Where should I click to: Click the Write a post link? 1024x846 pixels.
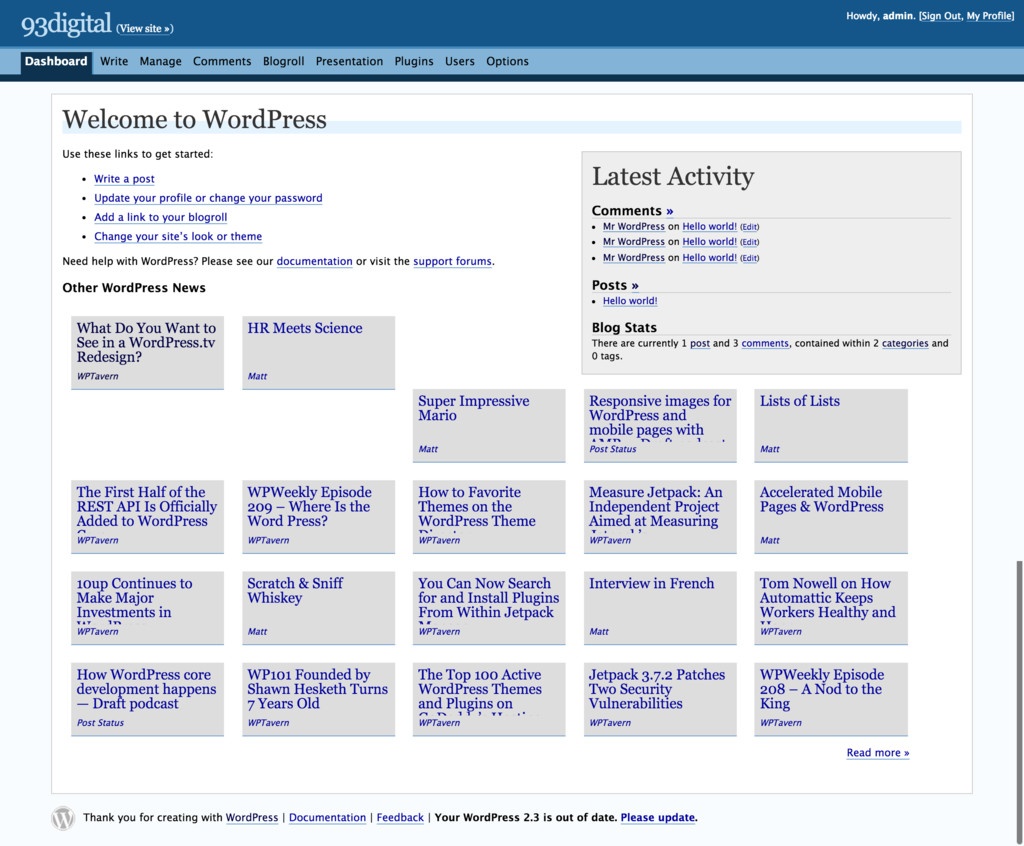124,179
